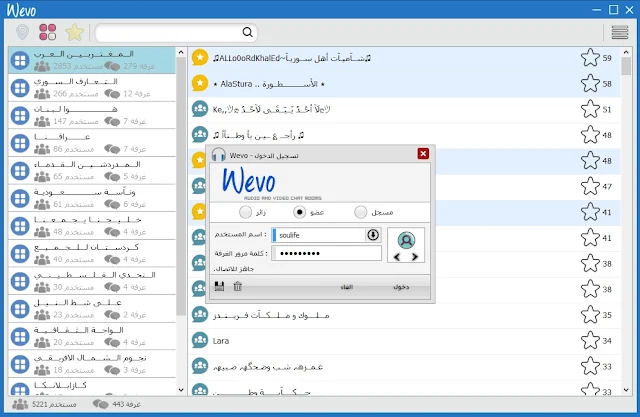The height and width of the screenshot is (417, 640).
Task: Choose the زائر (visitor) radio button
Action: [246, 212]
